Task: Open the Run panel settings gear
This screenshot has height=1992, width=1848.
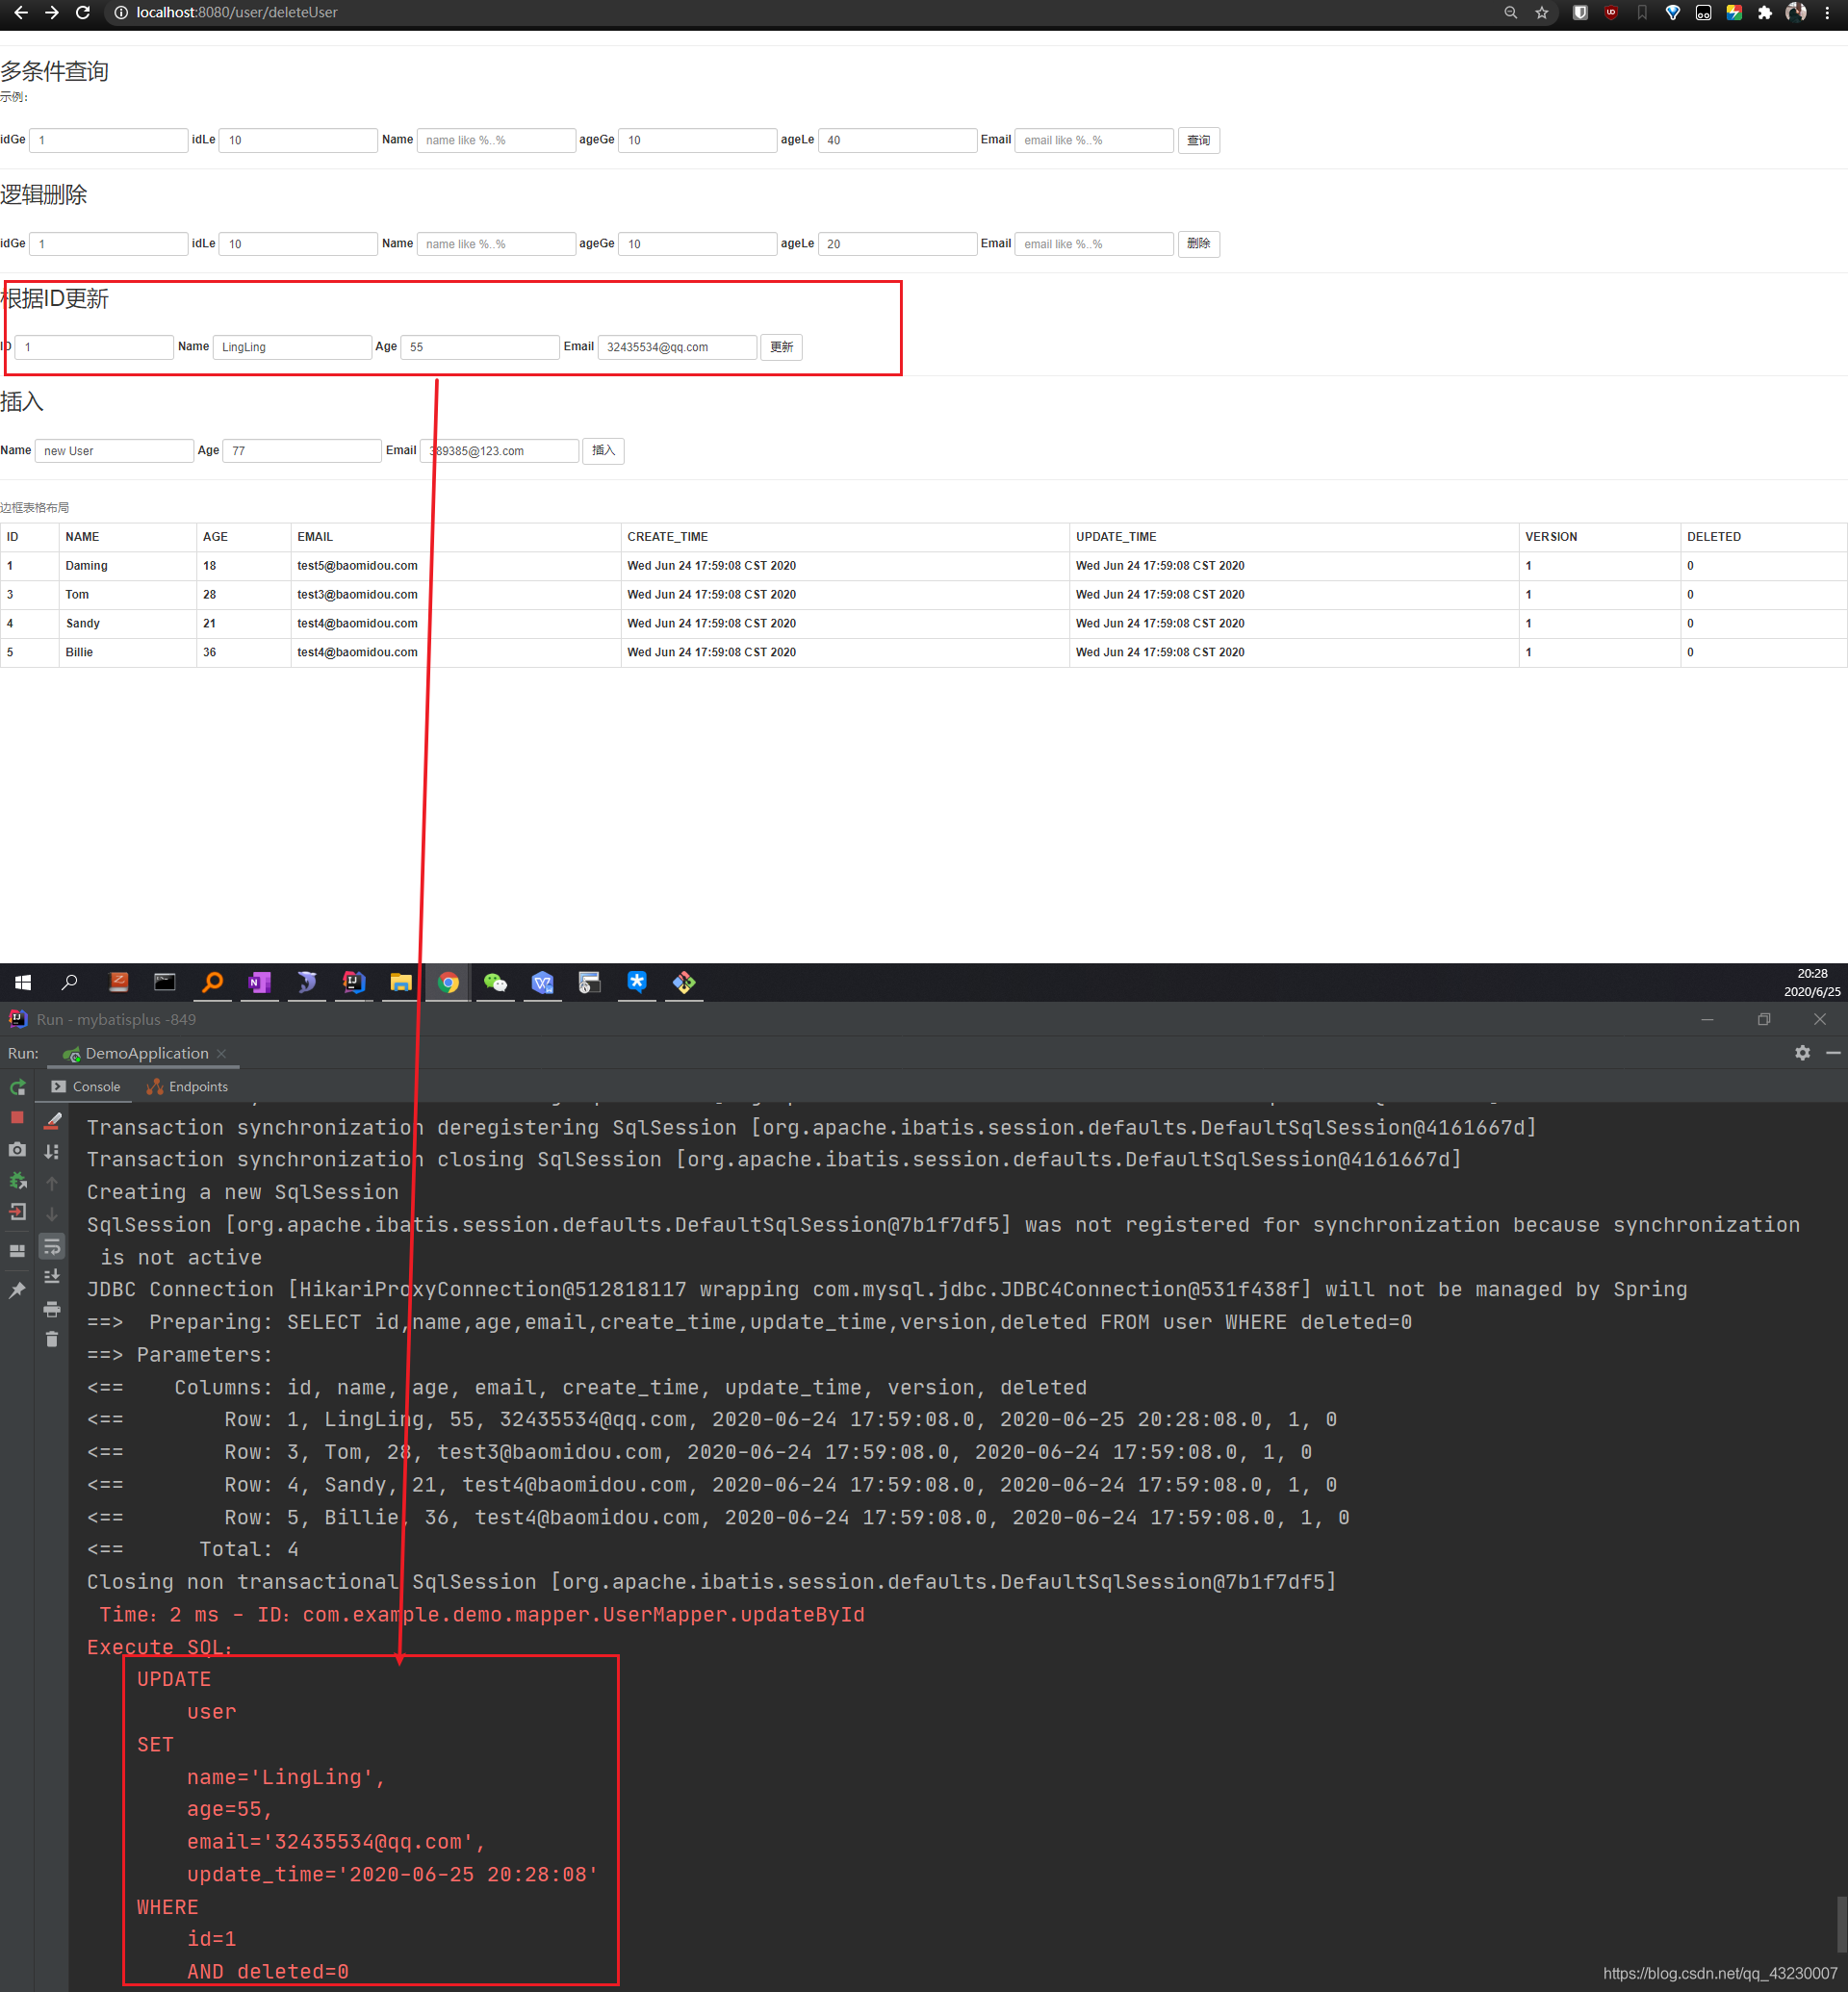Action: coord(1802,1053)
